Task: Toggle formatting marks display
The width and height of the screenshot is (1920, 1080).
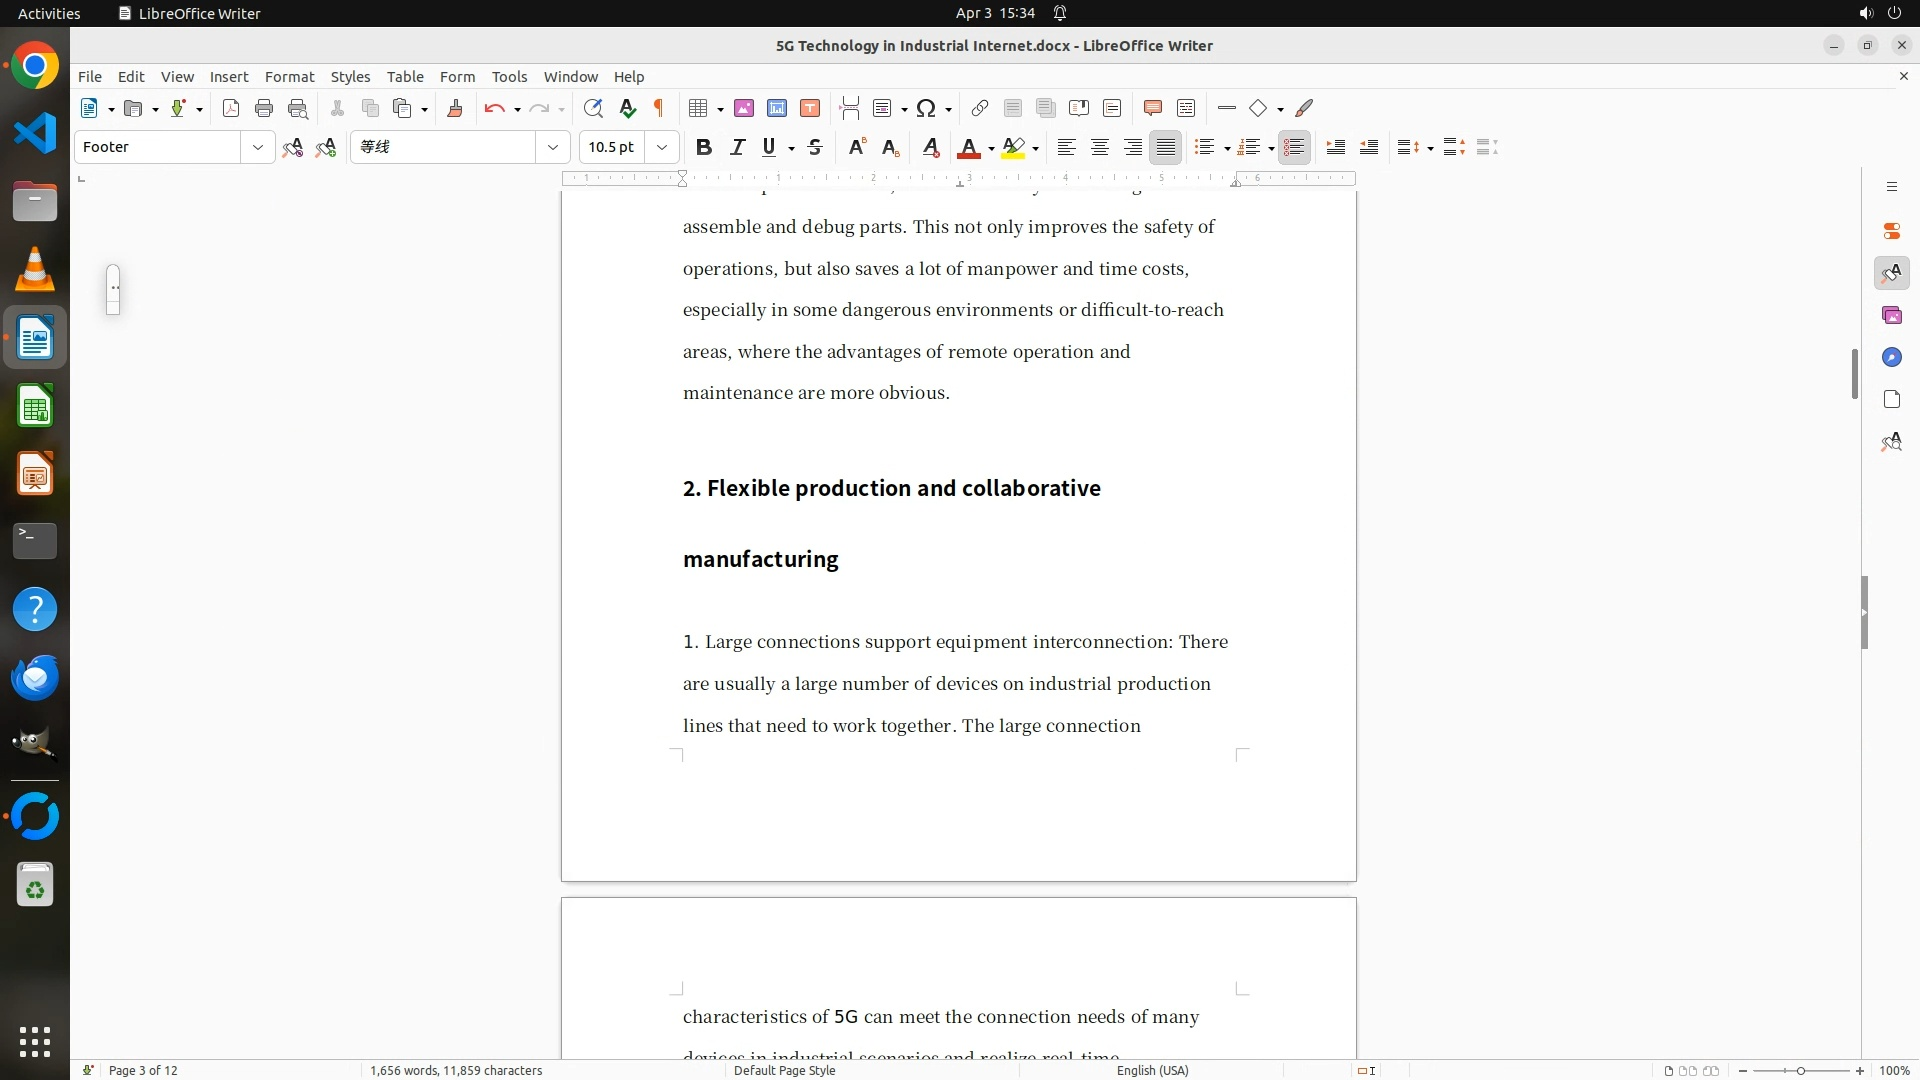Action: point(659,108)
